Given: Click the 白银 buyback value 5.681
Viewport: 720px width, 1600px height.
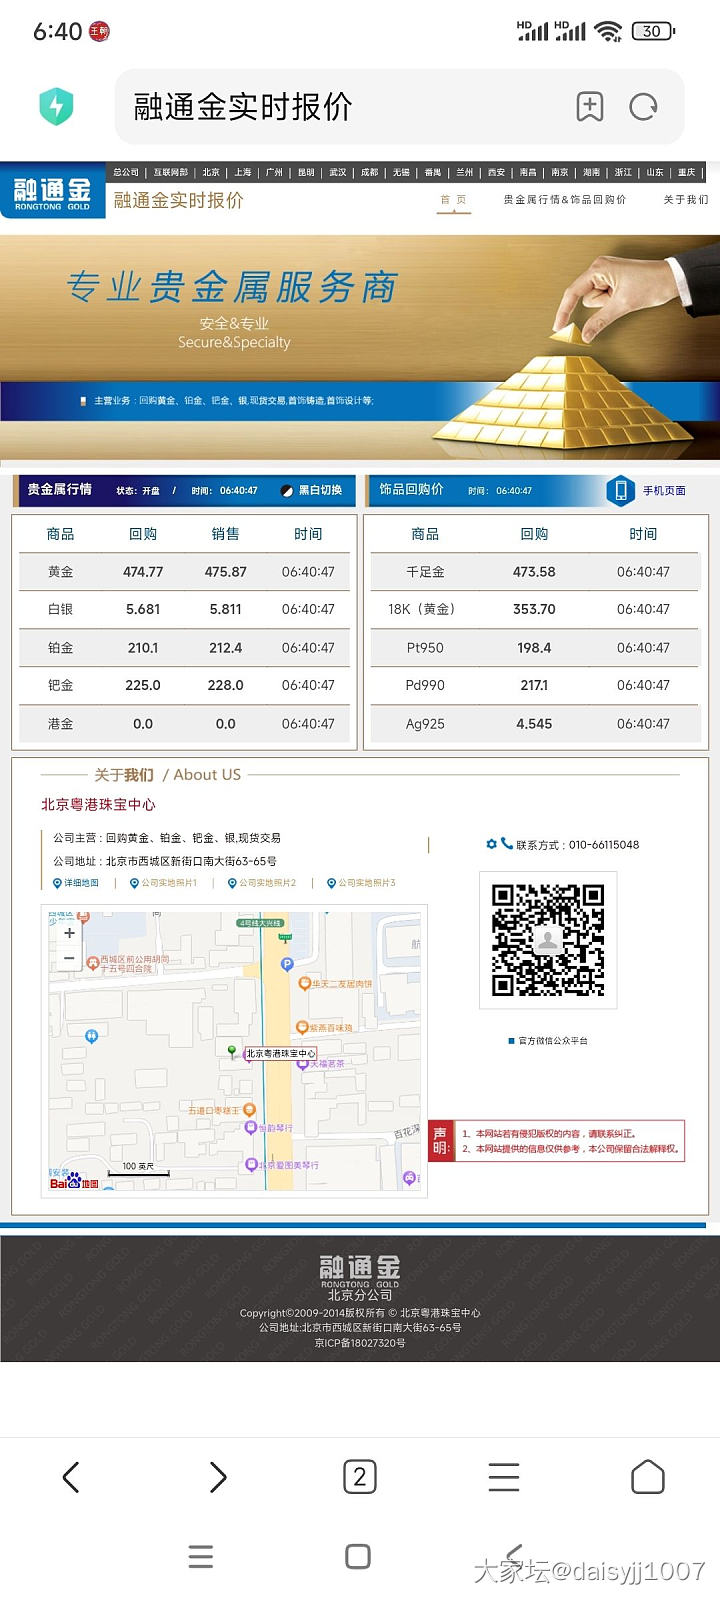Looking at the screenshot, I should click(x=143, y=609).
